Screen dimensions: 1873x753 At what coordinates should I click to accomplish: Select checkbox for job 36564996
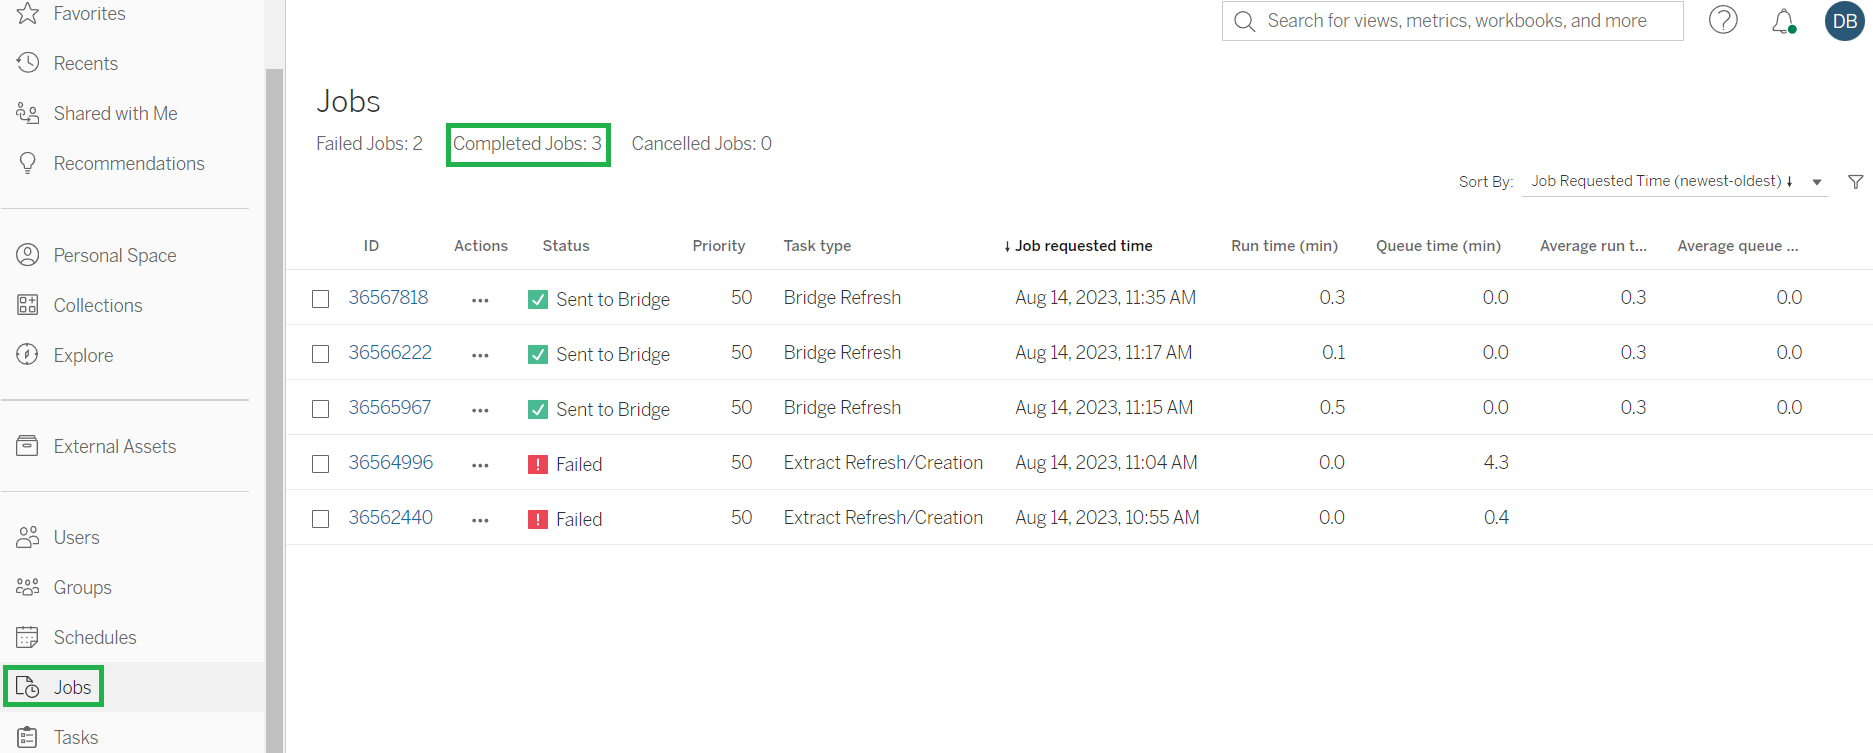pyautogui.click(x=320, y=464)
